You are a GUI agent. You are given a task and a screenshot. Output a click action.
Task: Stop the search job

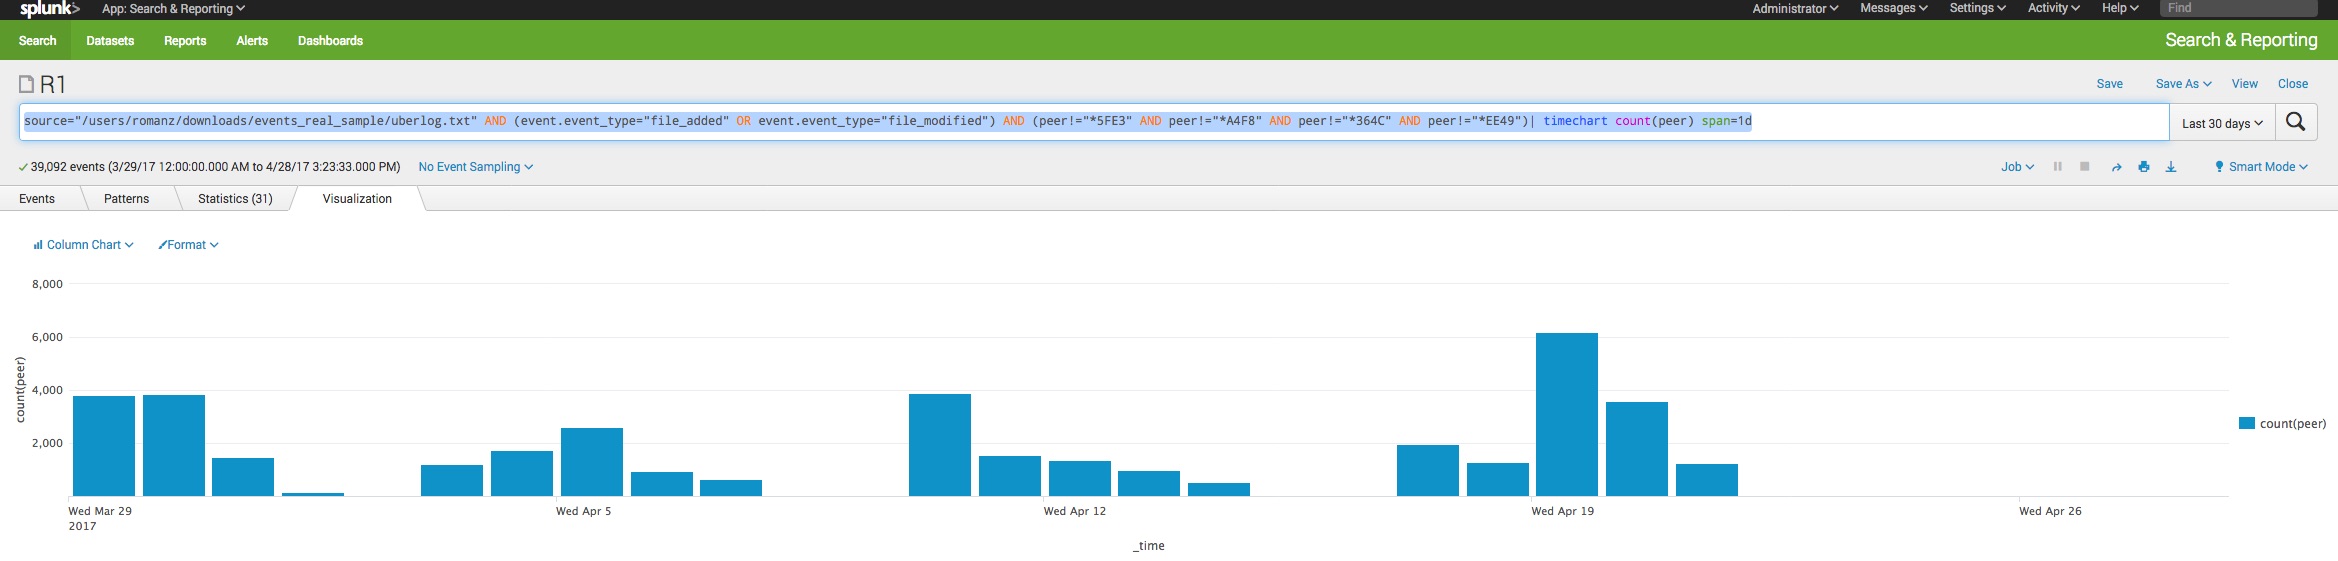[x=2084, y=167]
